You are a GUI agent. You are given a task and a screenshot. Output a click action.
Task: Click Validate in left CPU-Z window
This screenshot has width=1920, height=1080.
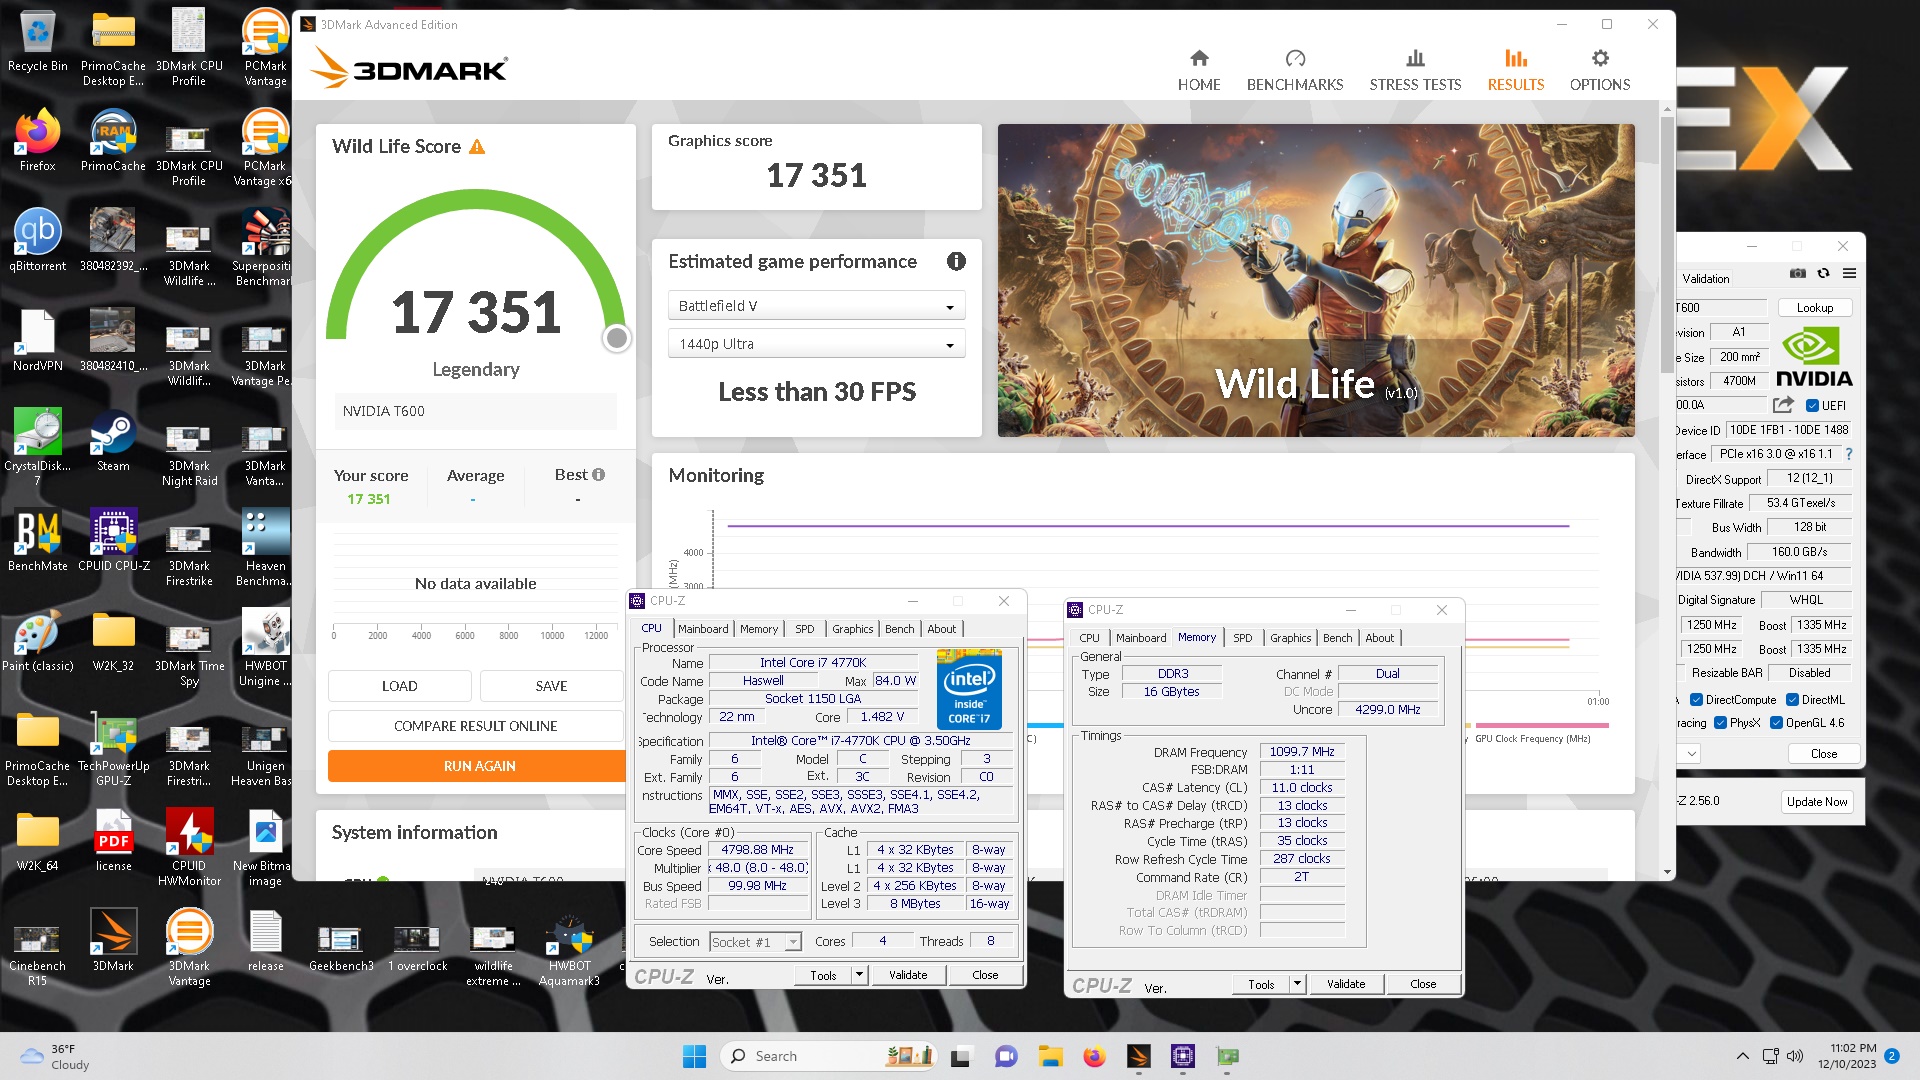[x=908, y=975]
